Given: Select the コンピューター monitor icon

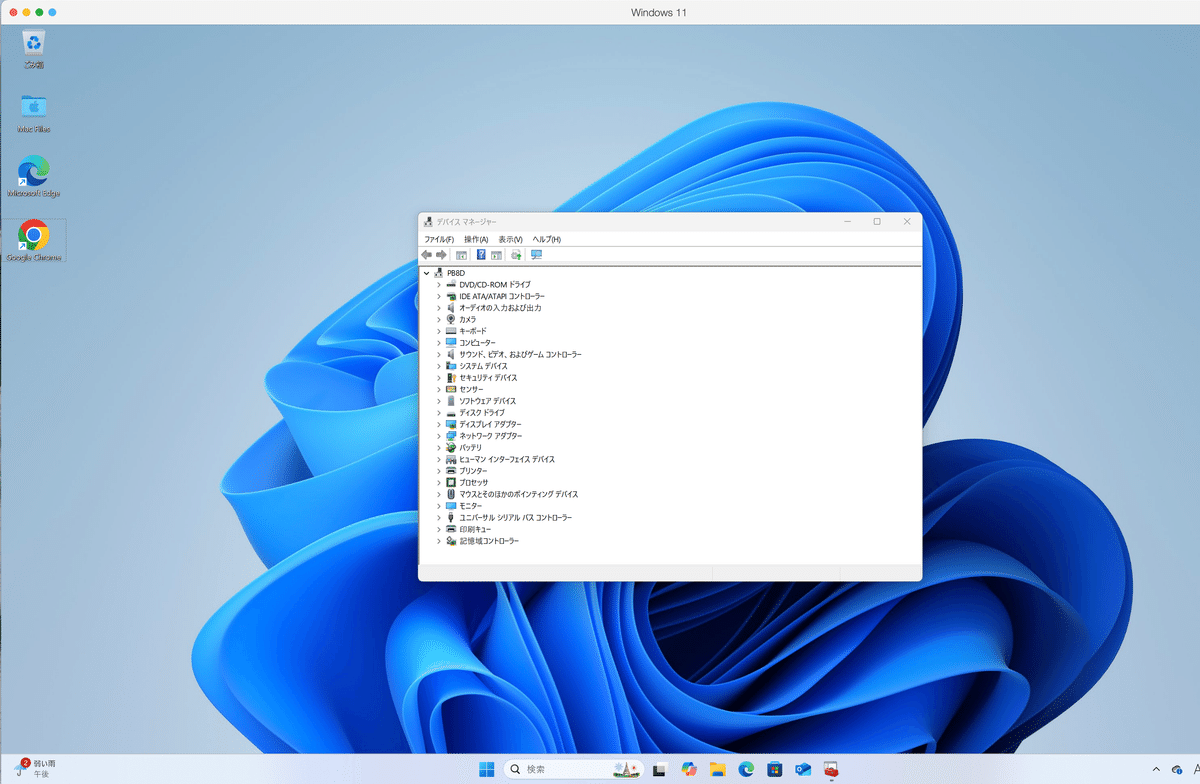Looking at the screenshot, I should tap(451, 343).
